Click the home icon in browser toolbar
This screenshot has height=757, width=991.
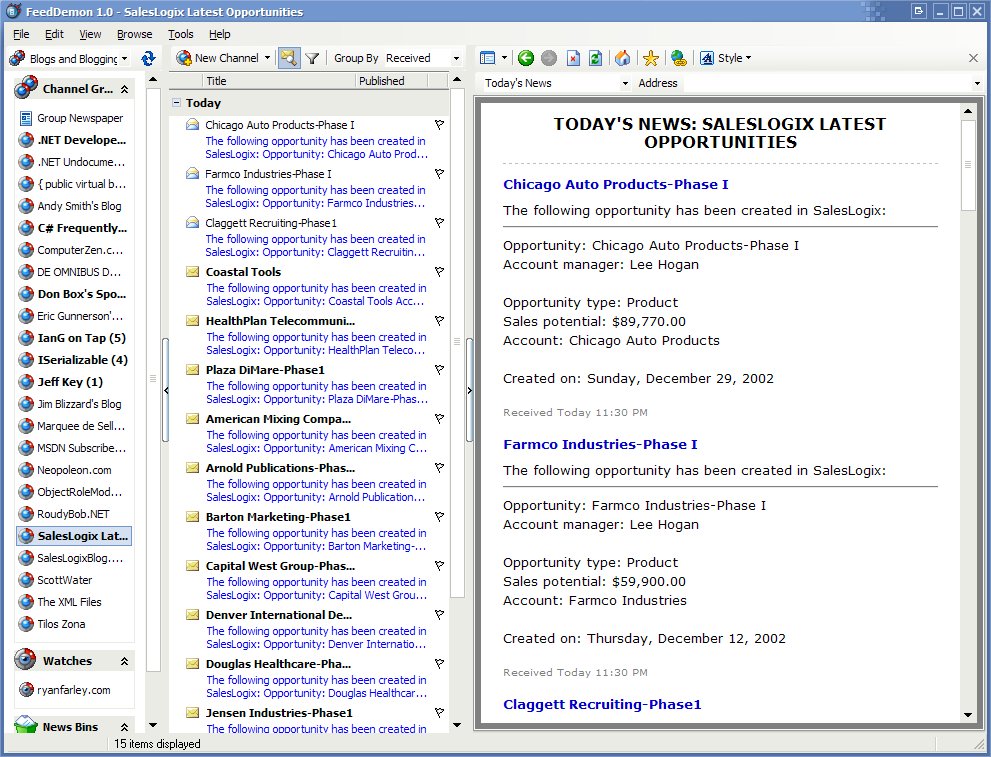[623, 58]
